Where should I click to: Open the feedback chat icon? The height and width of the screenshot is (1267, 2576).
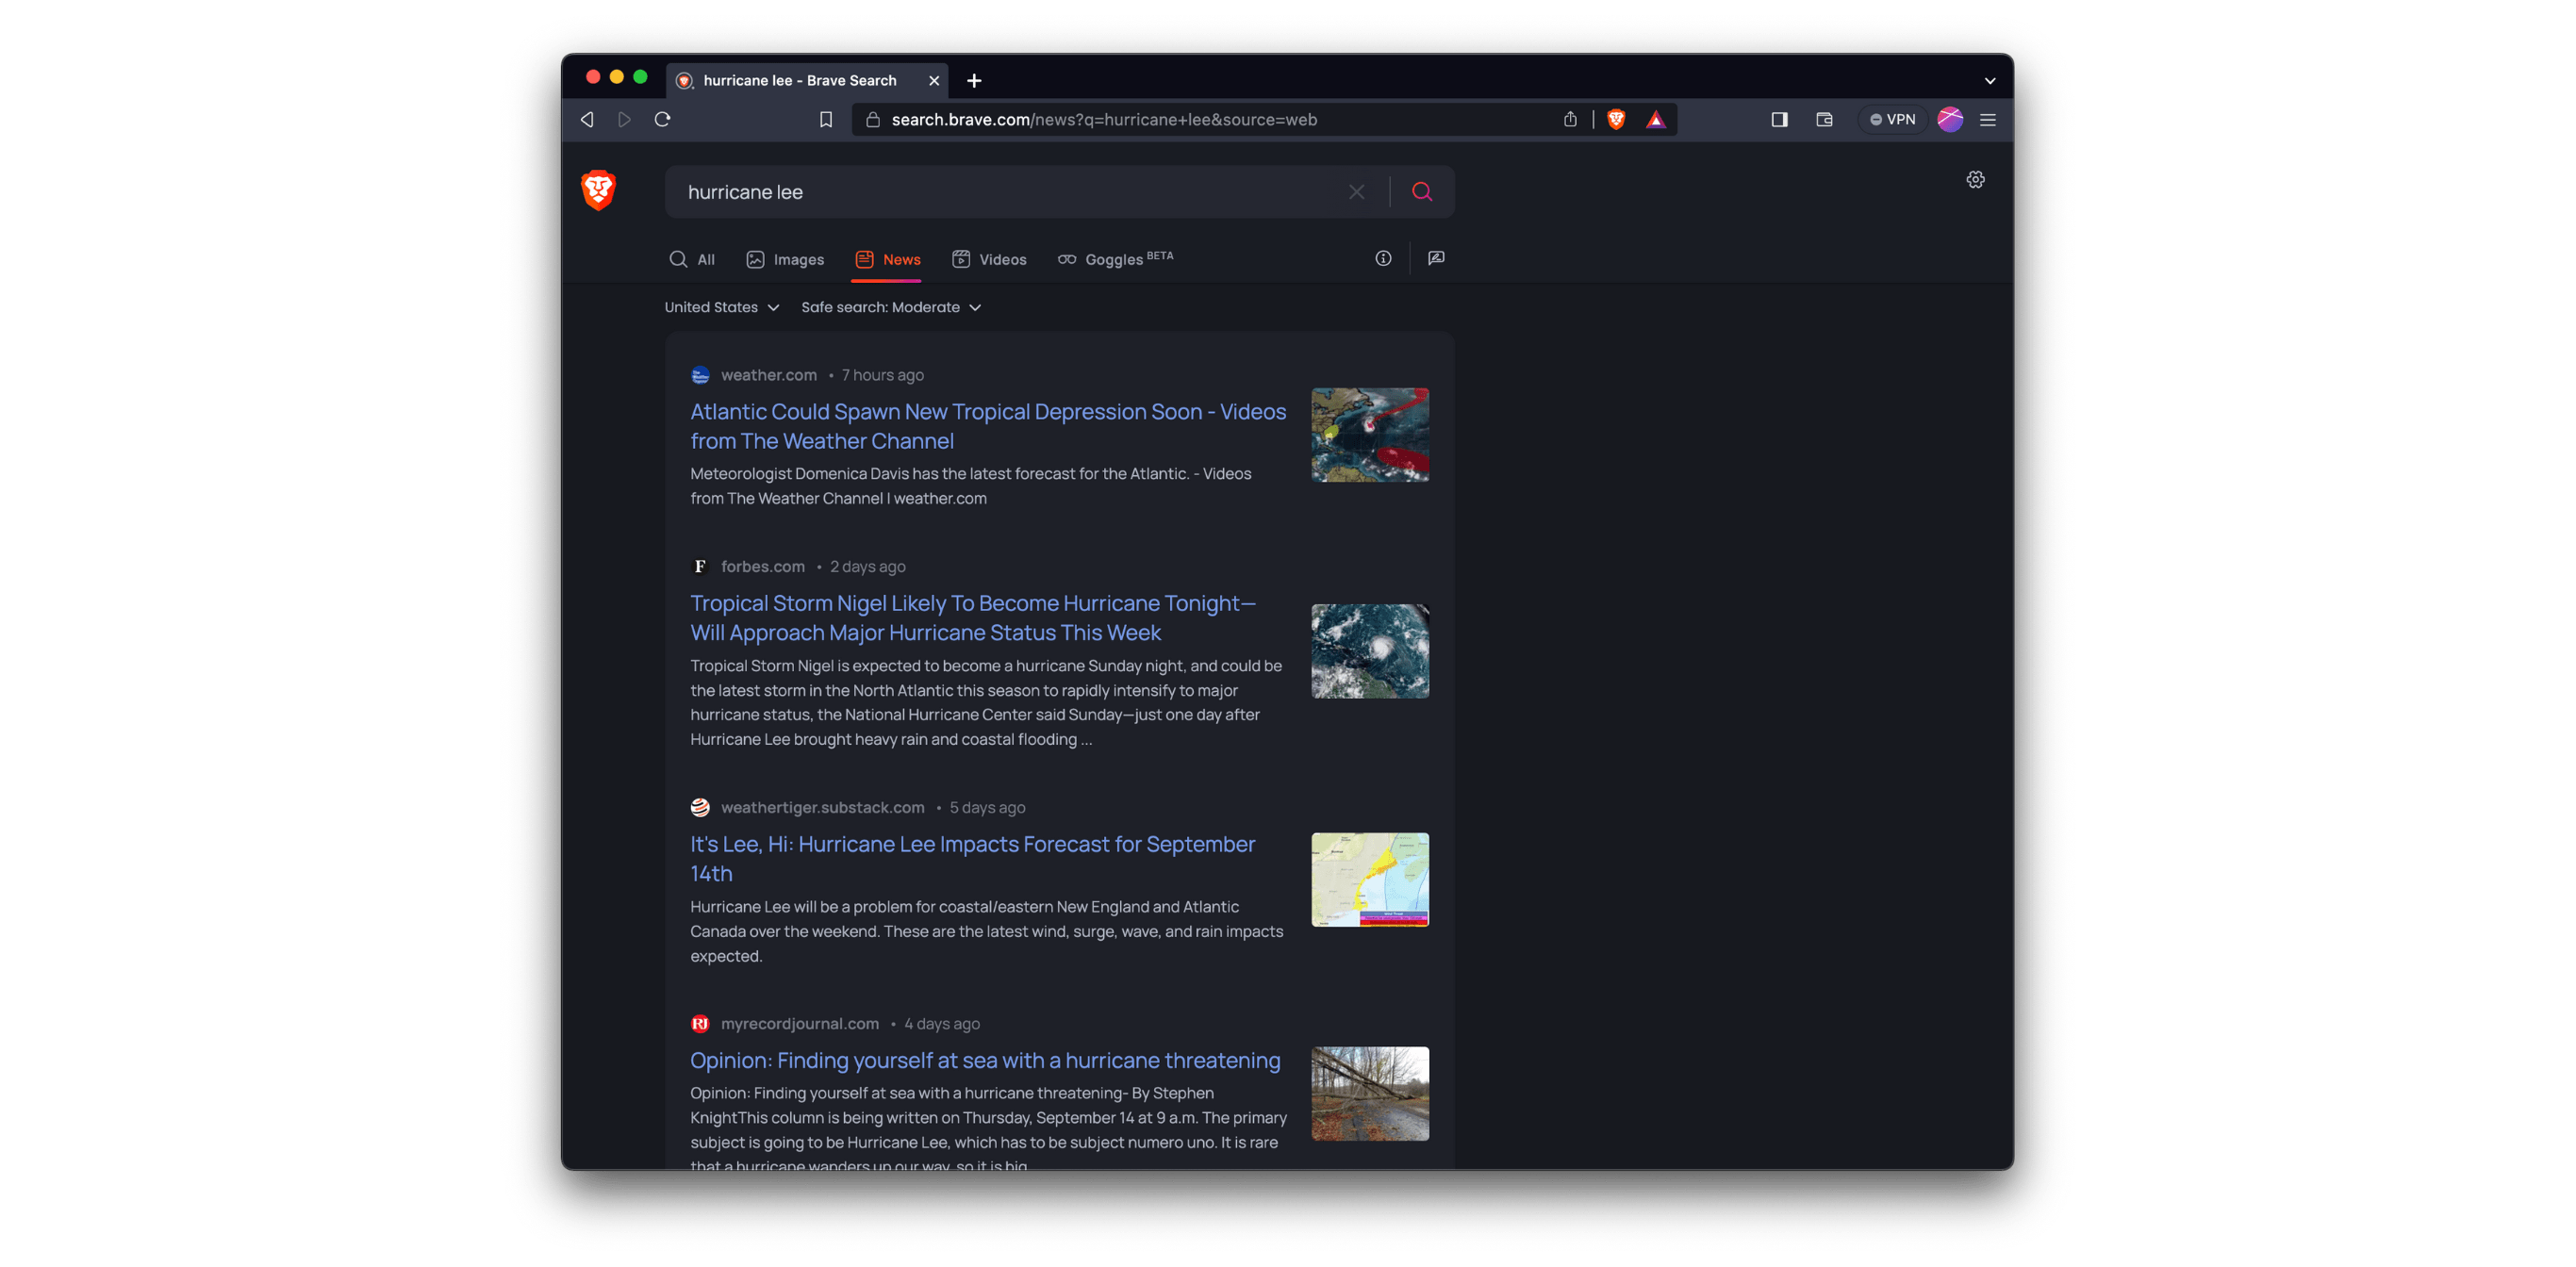click(x=1436, y=259)
